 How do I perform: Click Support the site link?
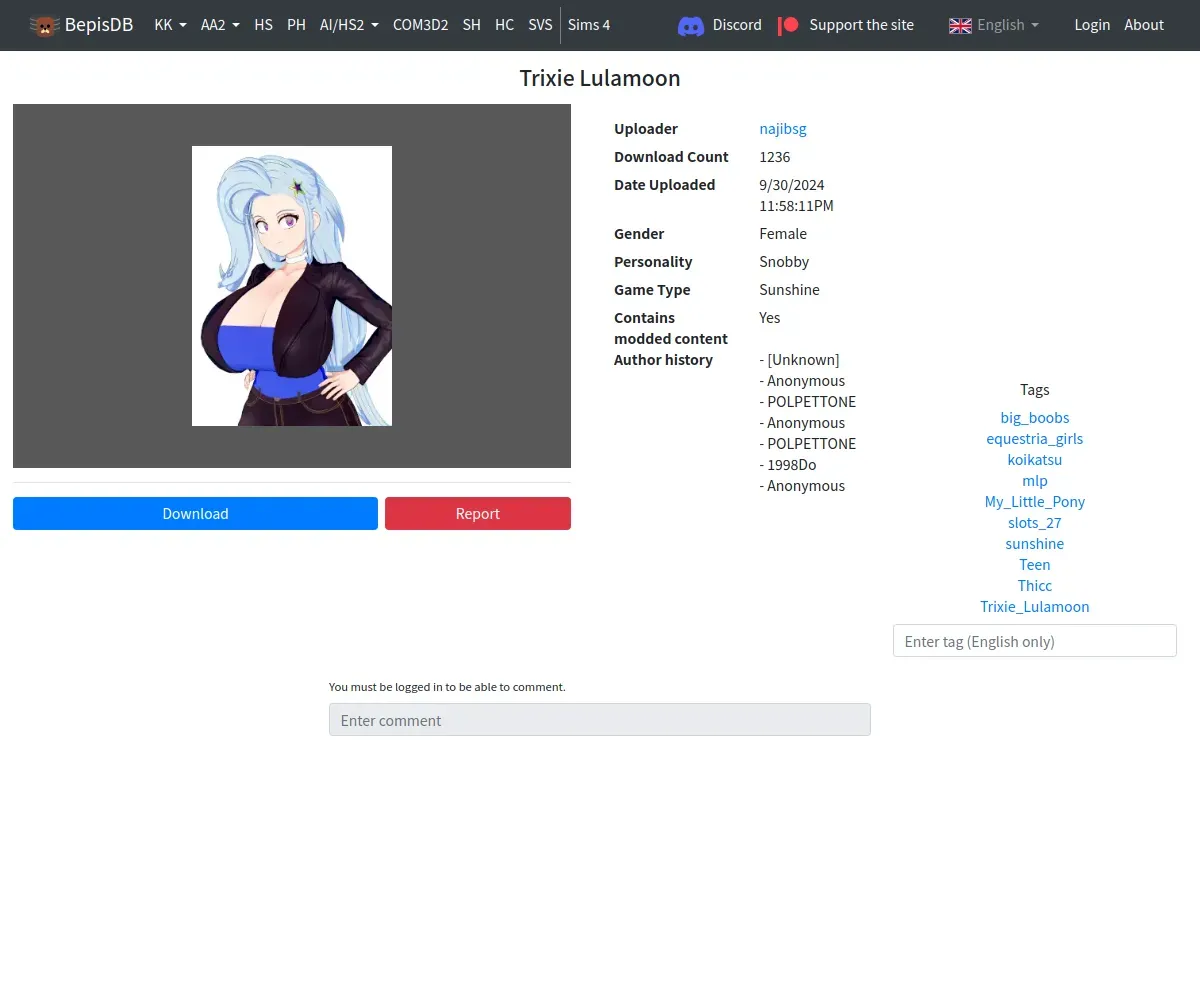pos(861,25)
